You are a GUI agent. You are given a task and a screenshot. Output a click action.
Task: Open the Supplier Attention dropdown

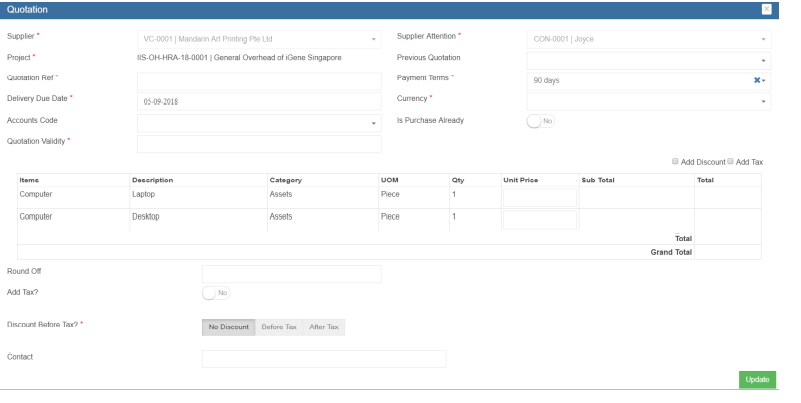[649, 39]
